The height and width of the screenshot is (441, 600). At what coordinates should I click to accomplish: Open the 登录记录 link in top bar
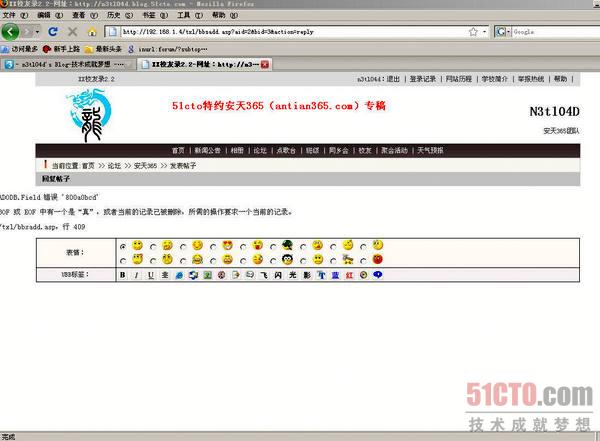(423, 79)
